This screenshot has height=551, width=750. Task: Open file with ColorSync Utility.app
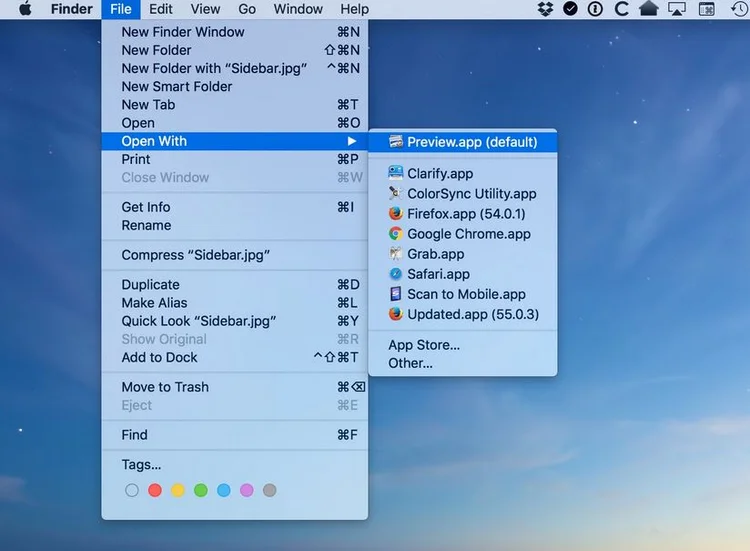click(x=471, y=194)
